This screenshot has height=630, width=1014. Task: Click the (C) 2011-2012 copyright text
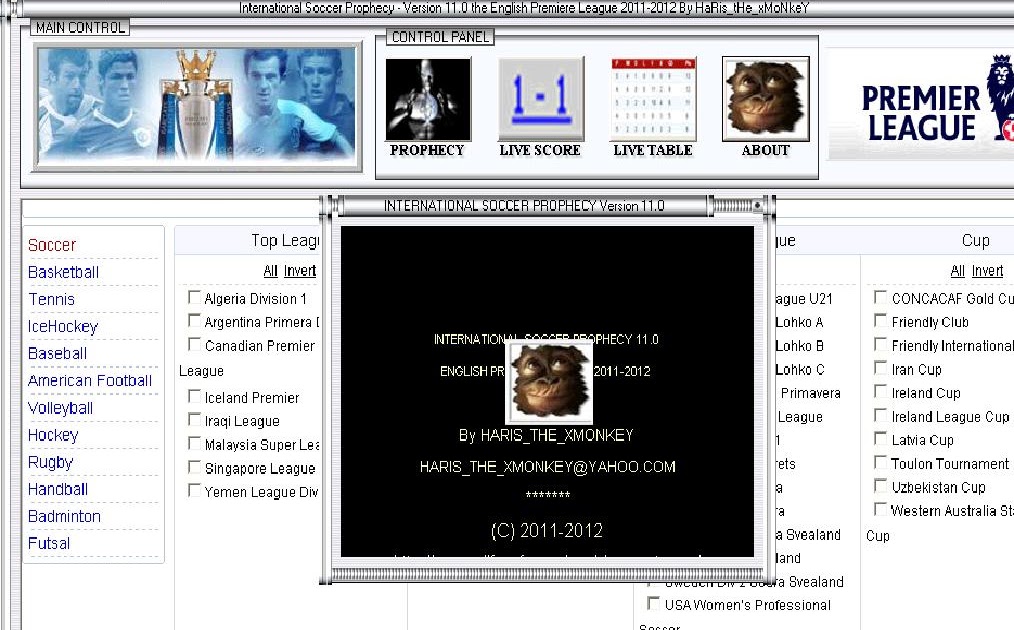click(547, 531)
